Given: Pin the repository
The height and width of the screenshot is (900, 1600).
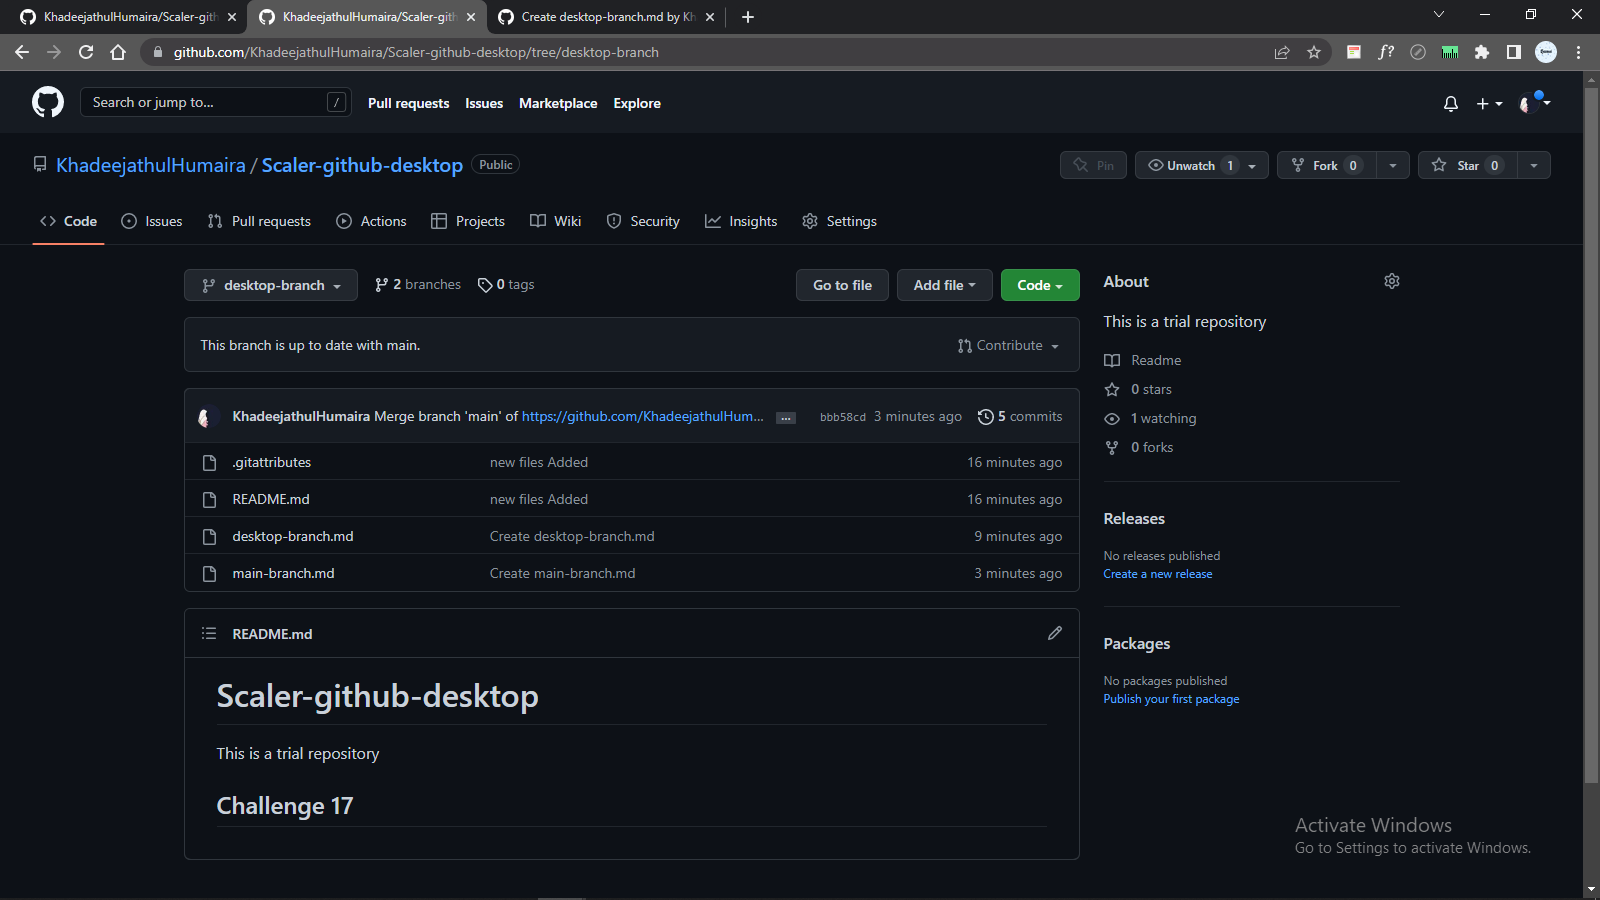Looking at the screenshot, I should [x=1092, y=165].
